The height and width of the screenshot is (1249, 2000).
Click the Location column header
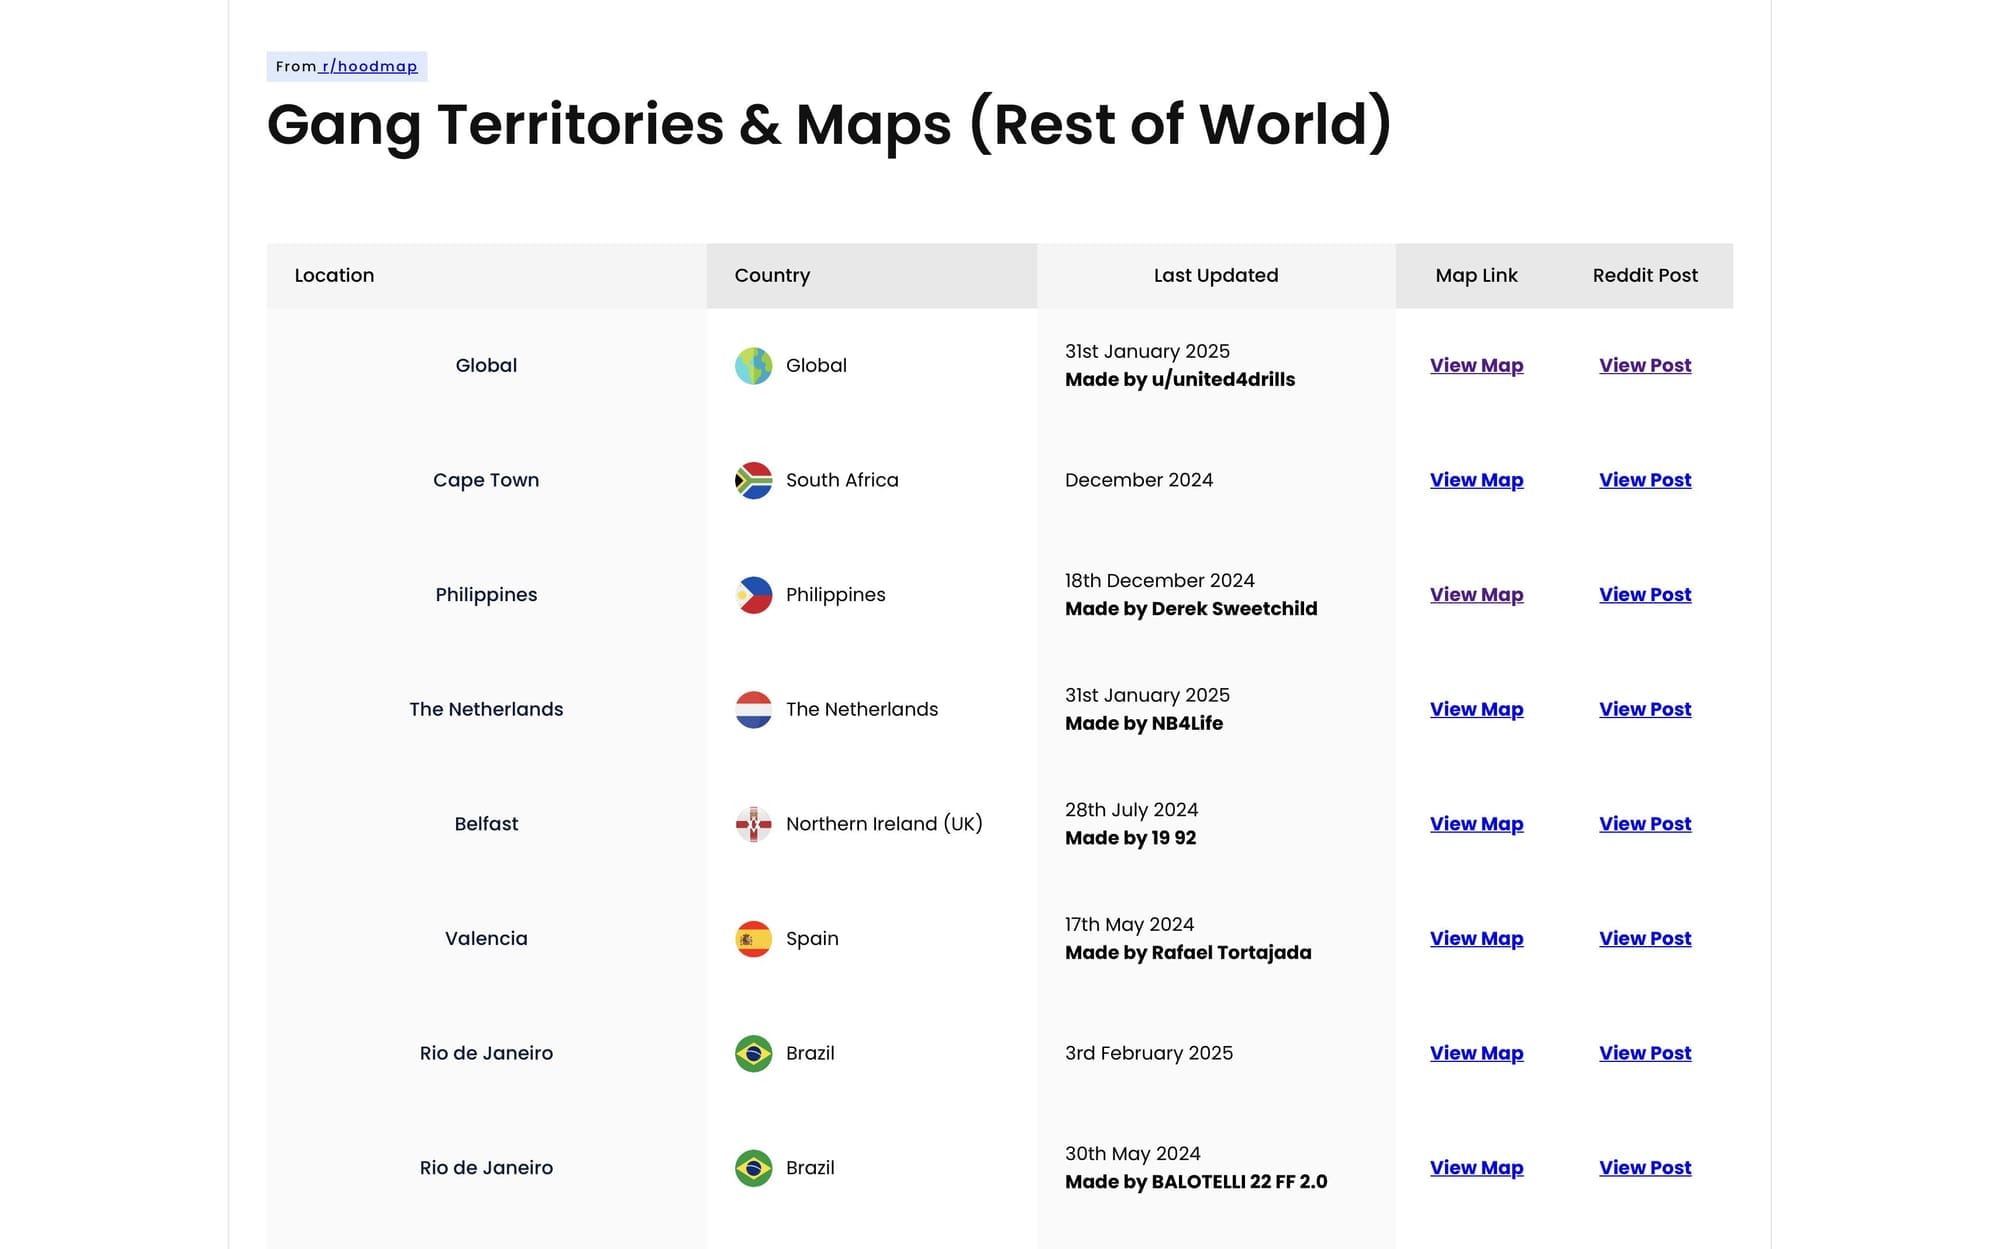click(x=486, y=276)
